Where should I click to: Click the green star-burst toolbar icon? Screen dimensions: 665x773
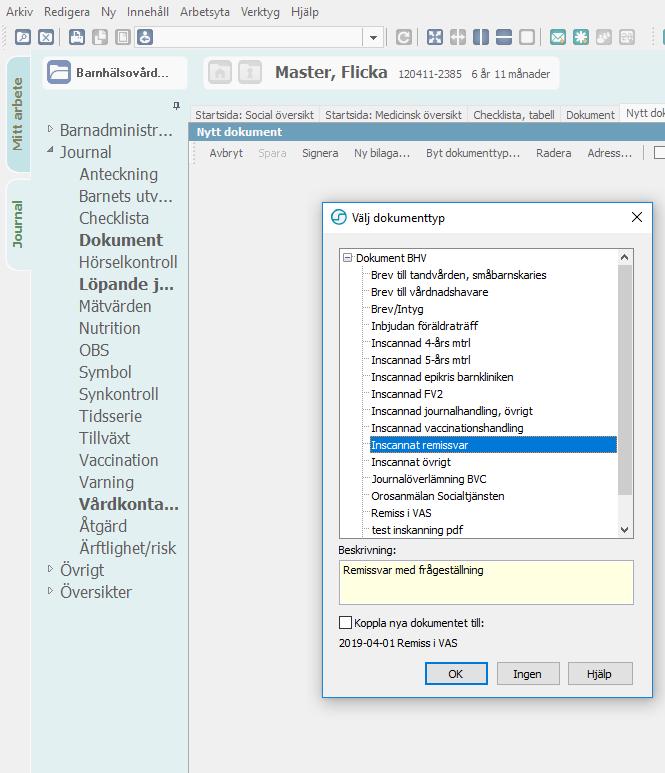(x=581, y=37)
